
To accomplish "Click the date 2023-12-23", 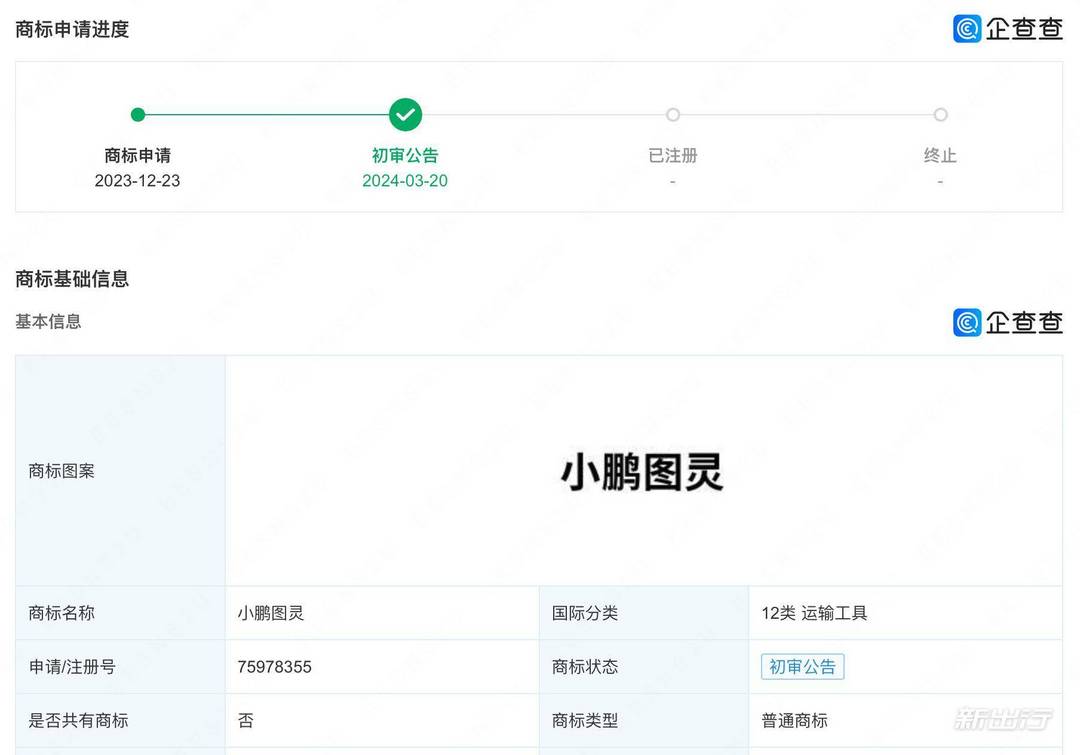I will [x=137, y=180].
